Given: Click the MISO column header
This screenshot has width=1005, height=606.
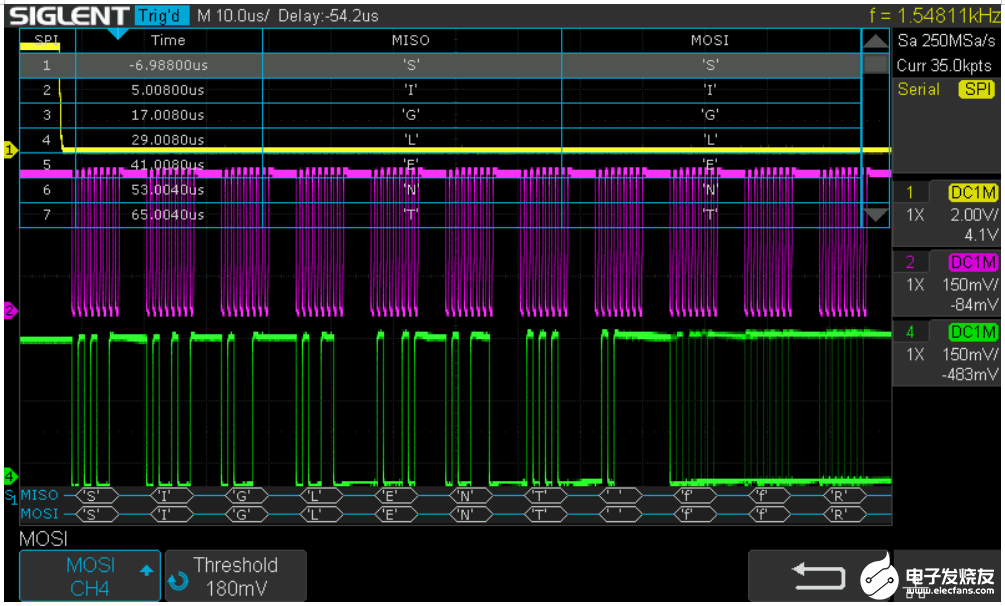Looking at the screenshot, I should click(x=411, y=40).
